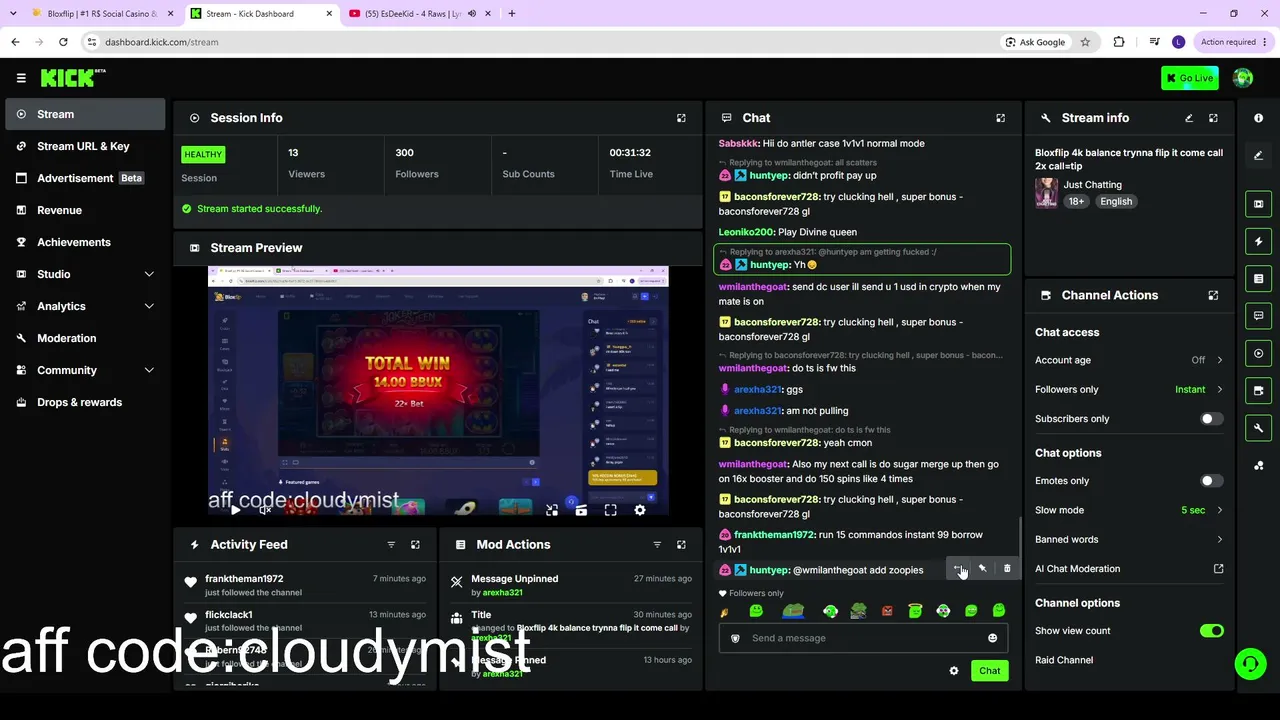Select Stream in the sidebar
This screenshot has width=1280, height=720.
pos(85,114)
